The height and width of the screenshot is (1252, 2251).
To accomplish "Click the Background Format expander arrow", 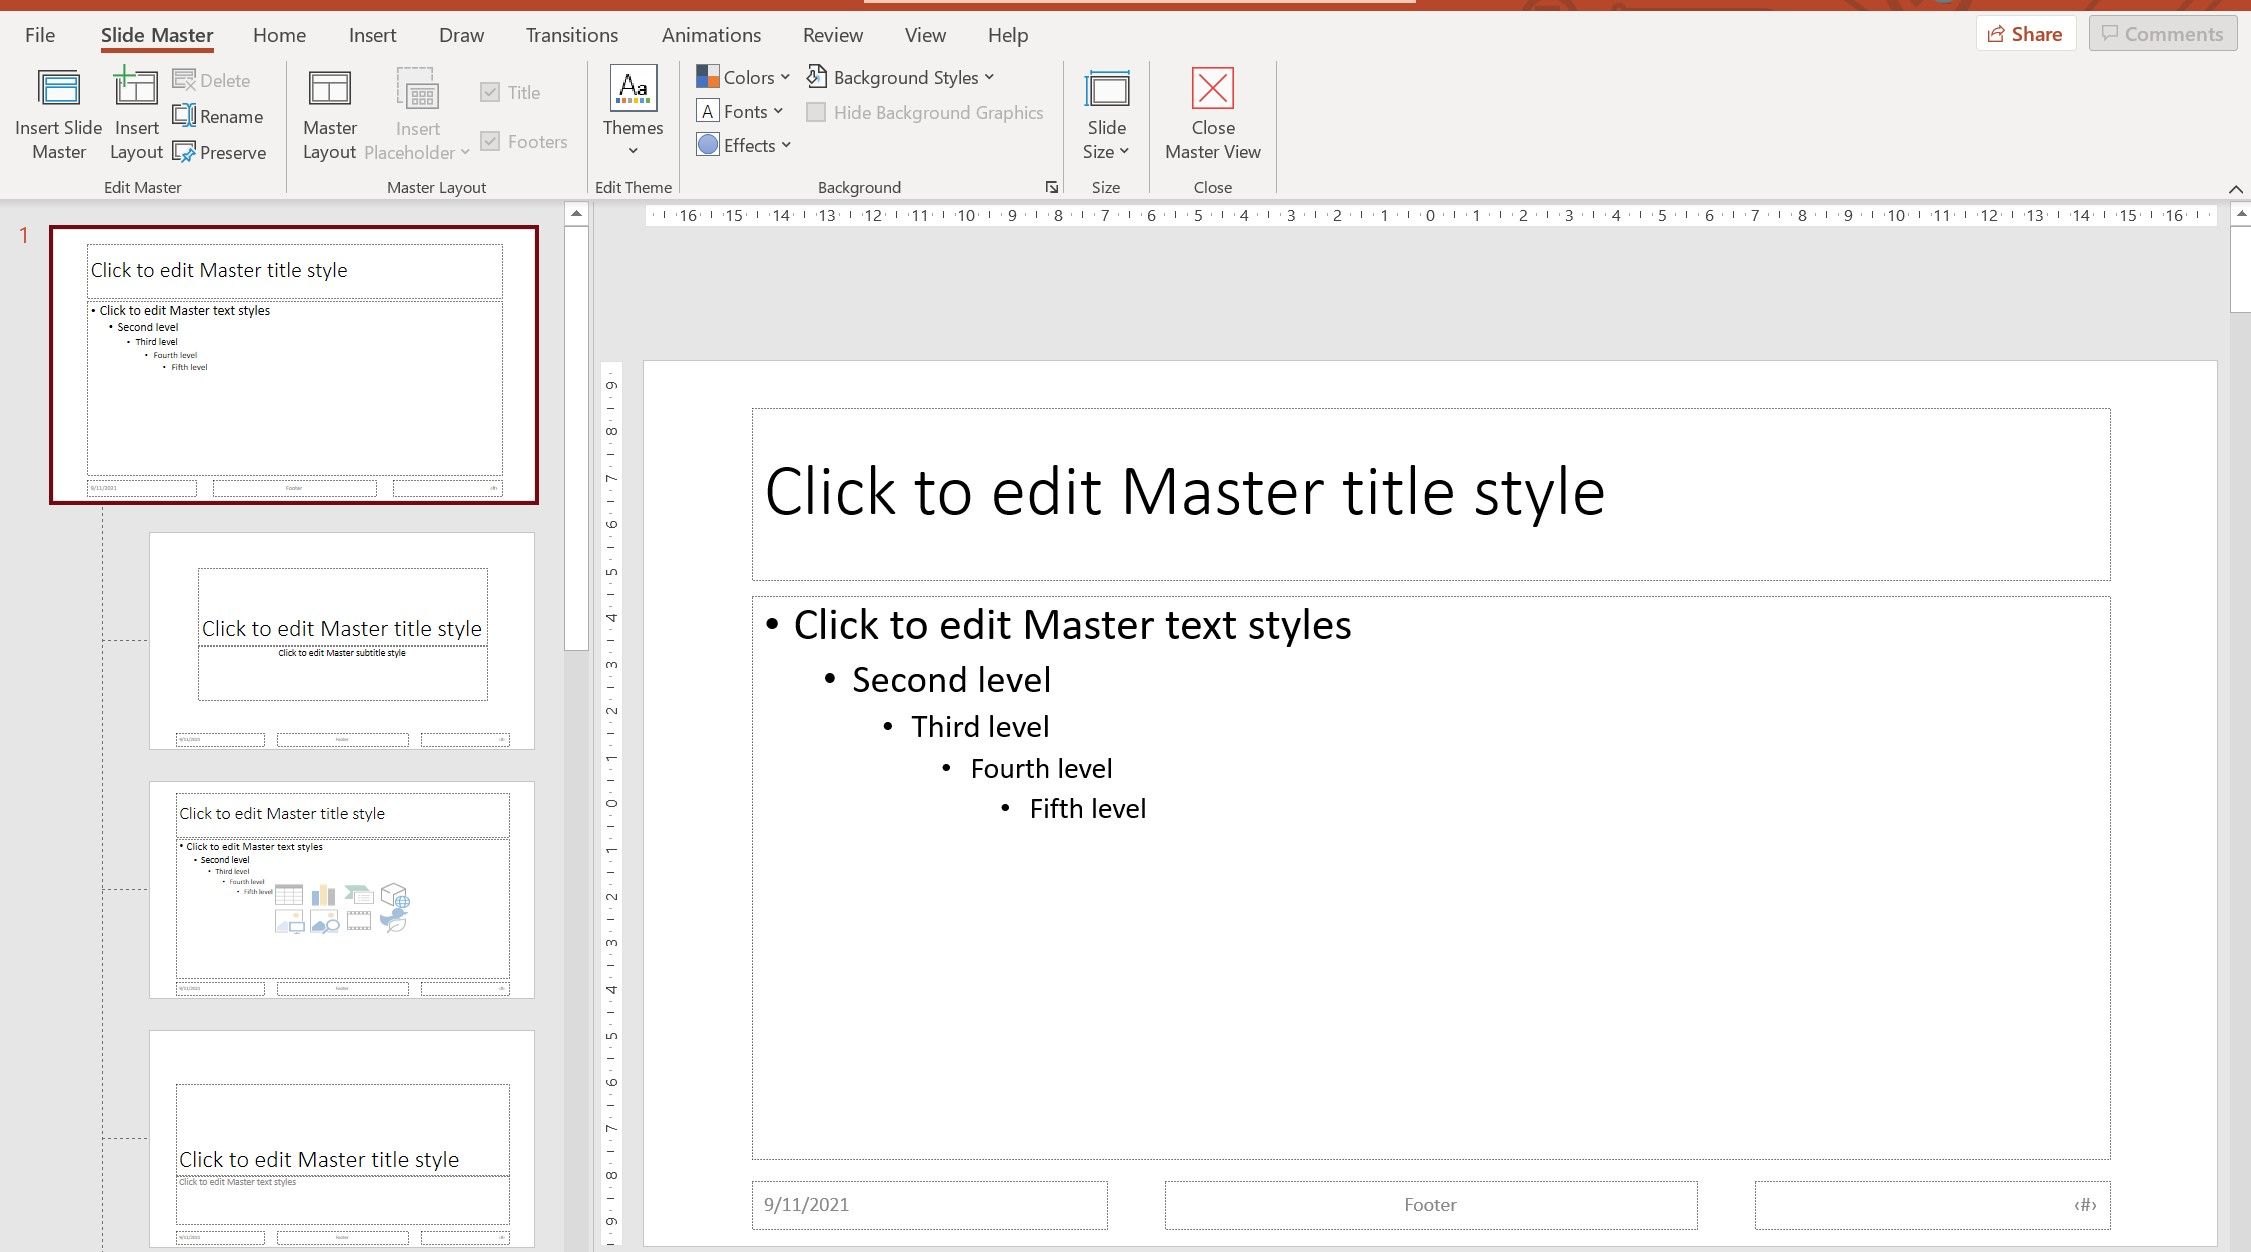I will 1051,187.
